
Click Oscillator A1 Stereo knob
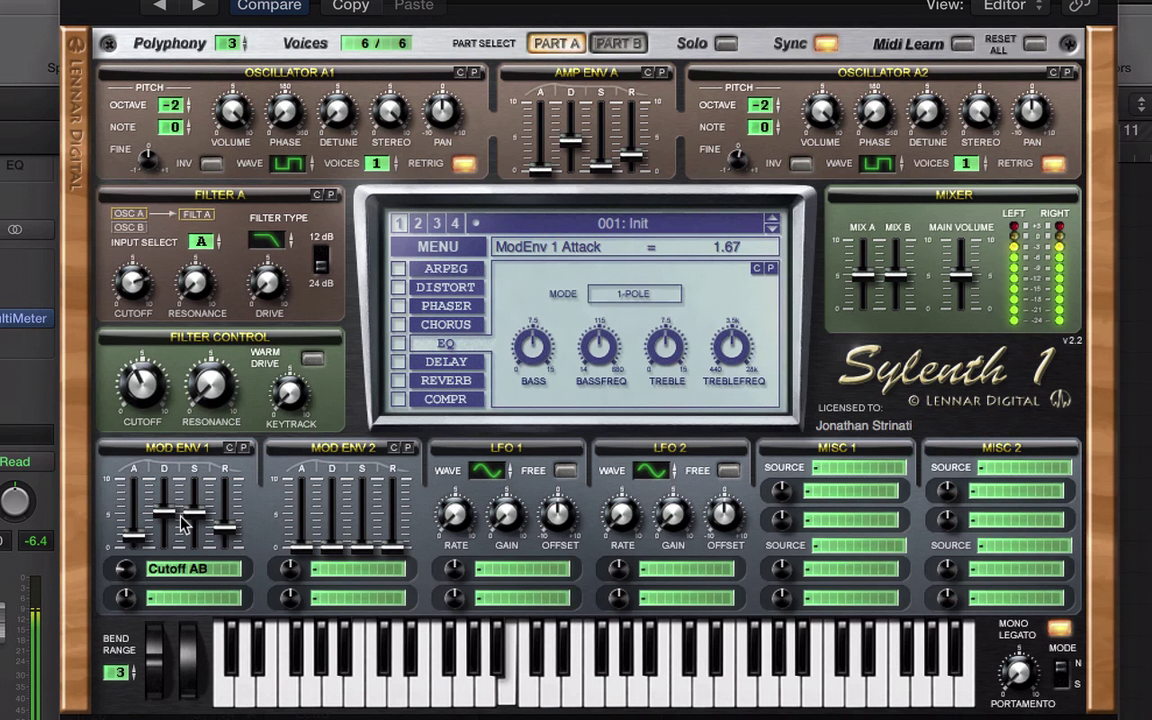coord(390,112)
